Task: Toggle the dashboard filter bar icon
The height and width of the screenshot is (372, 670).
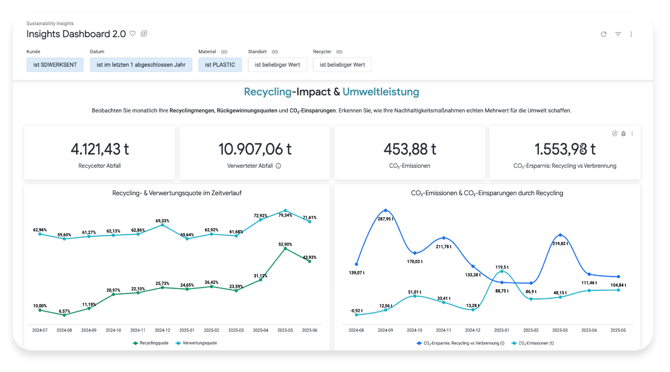Action: (618, 34)
